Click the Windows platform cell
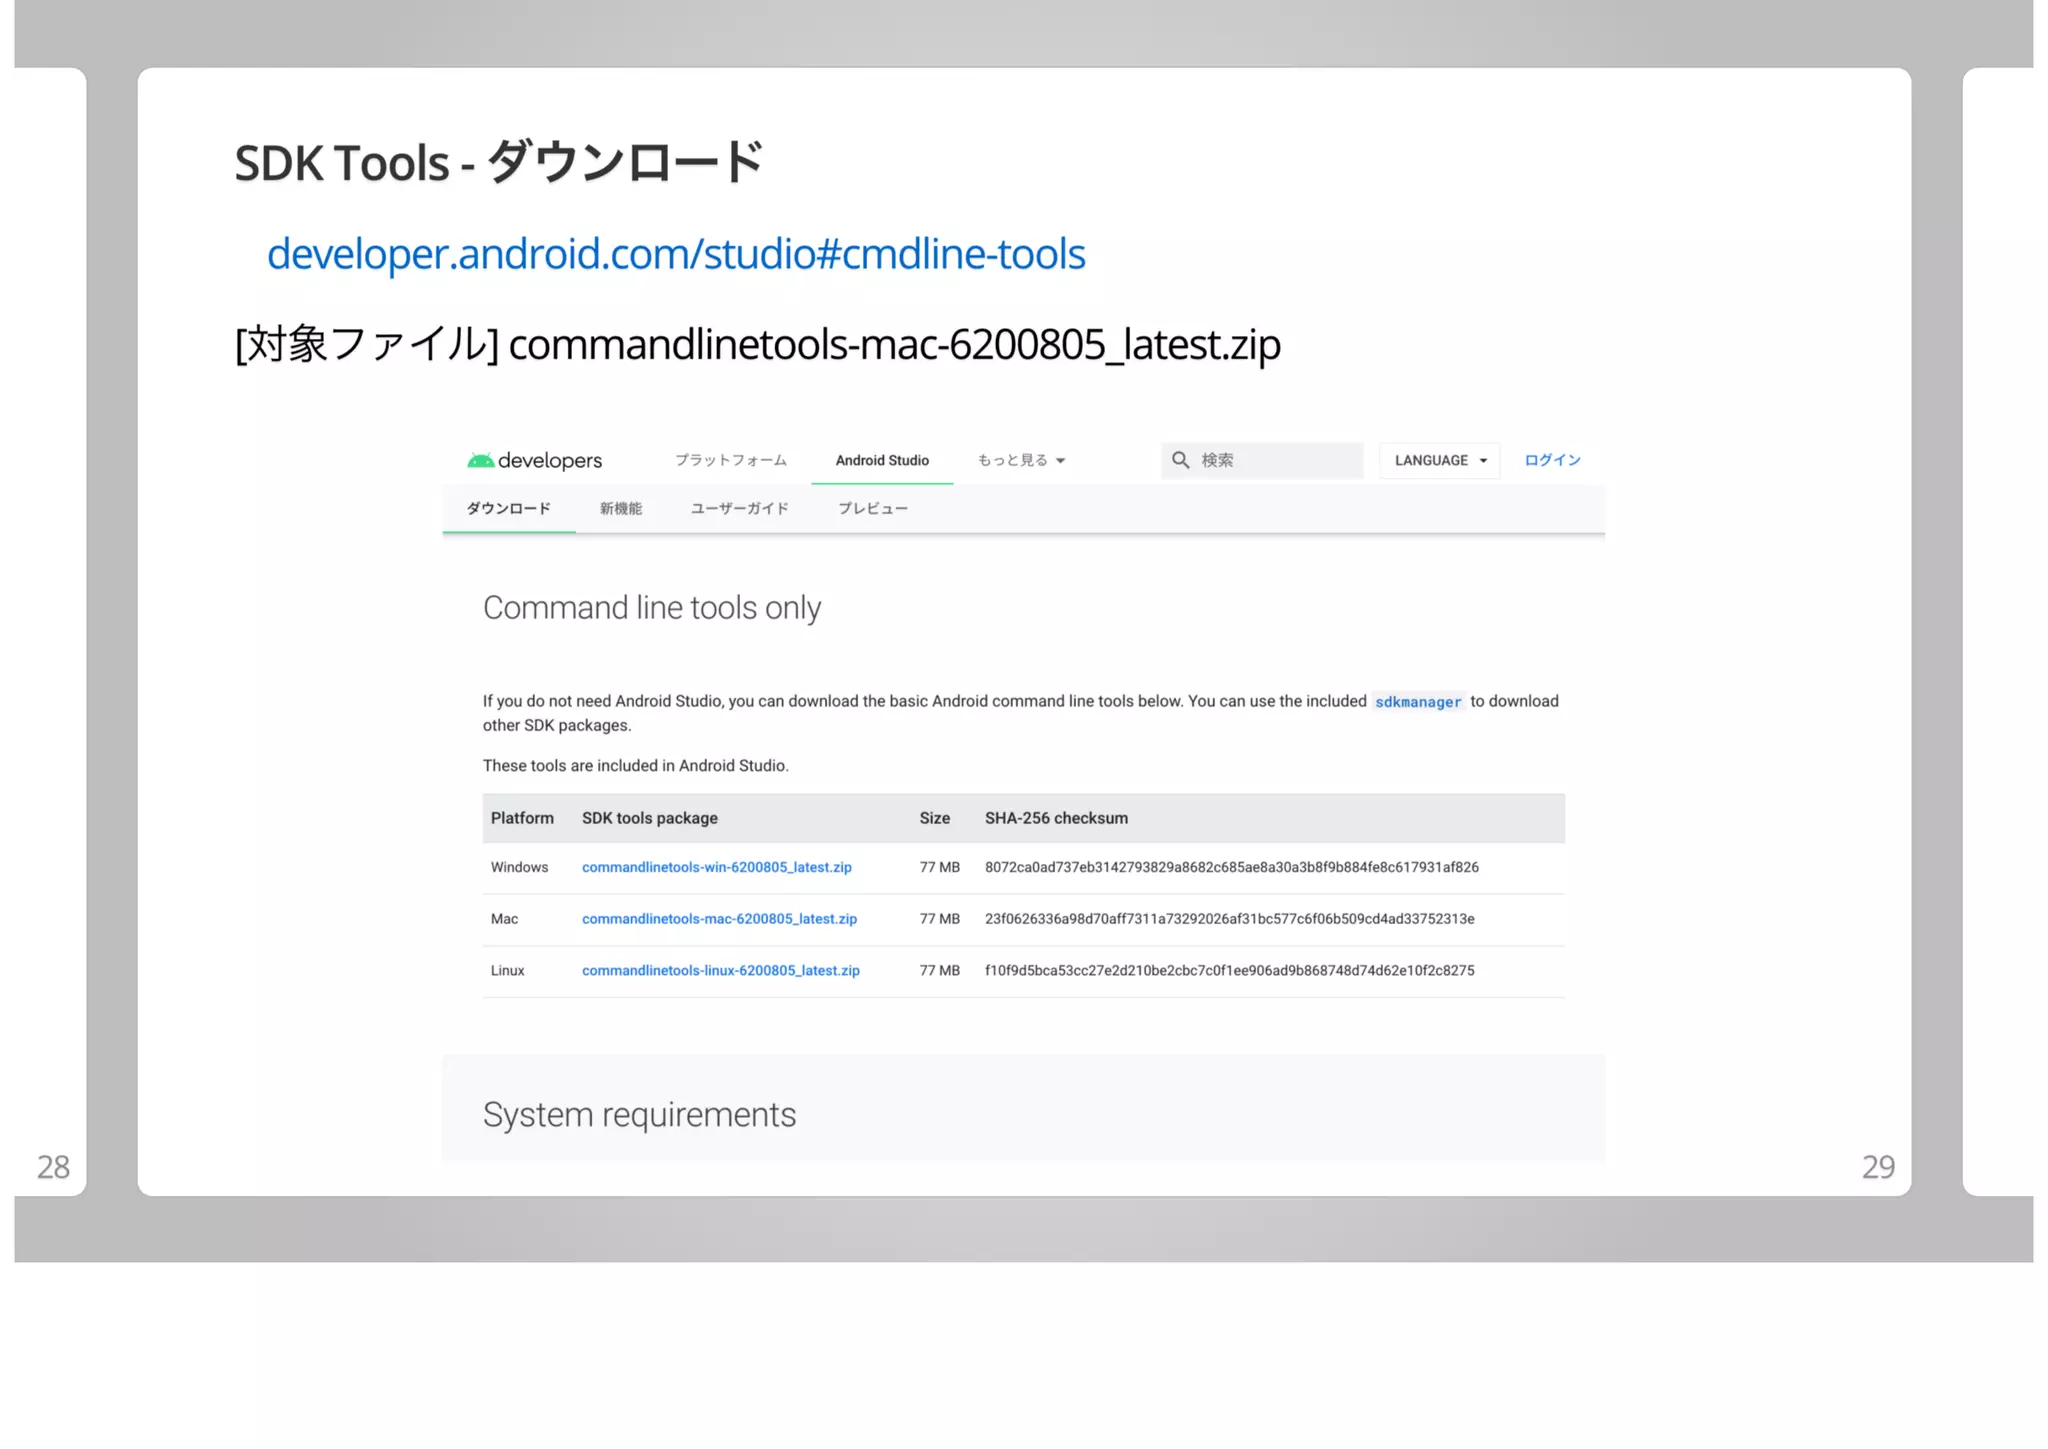The image size is (2048, 1449). click(519, 867)
